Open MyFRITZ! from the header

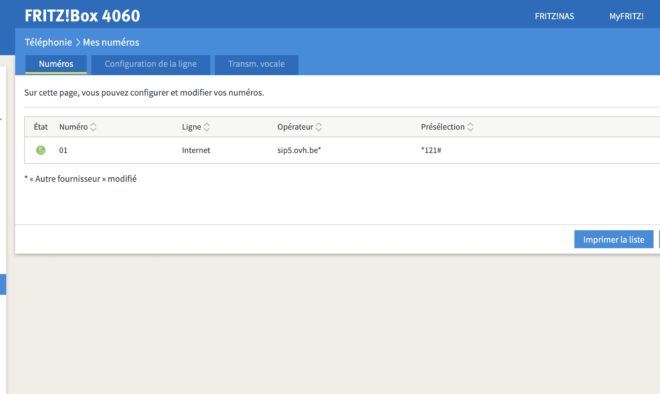point(626,16)
